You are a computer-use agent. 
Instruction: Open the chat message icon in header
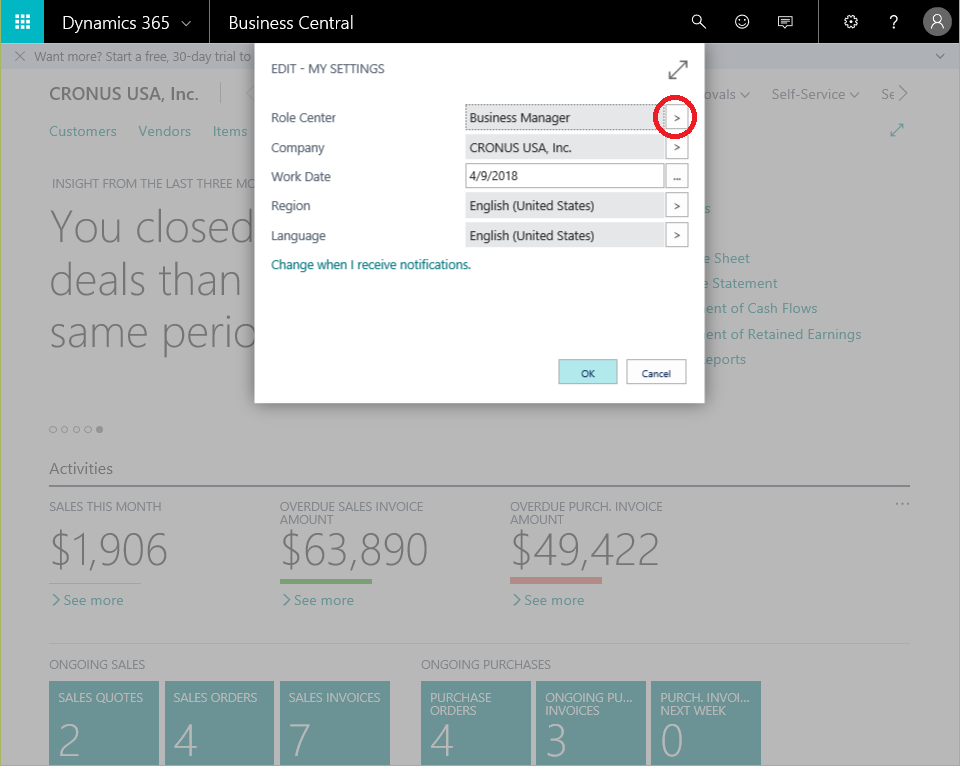(x=785, y=22)
